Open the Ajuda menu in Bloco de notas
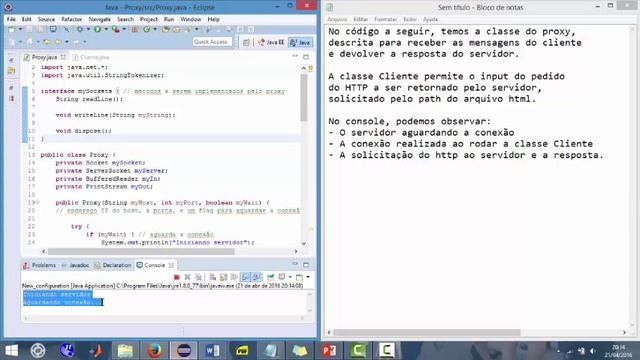The height and width of the screenshot is (360, 640). click(430, 19)
